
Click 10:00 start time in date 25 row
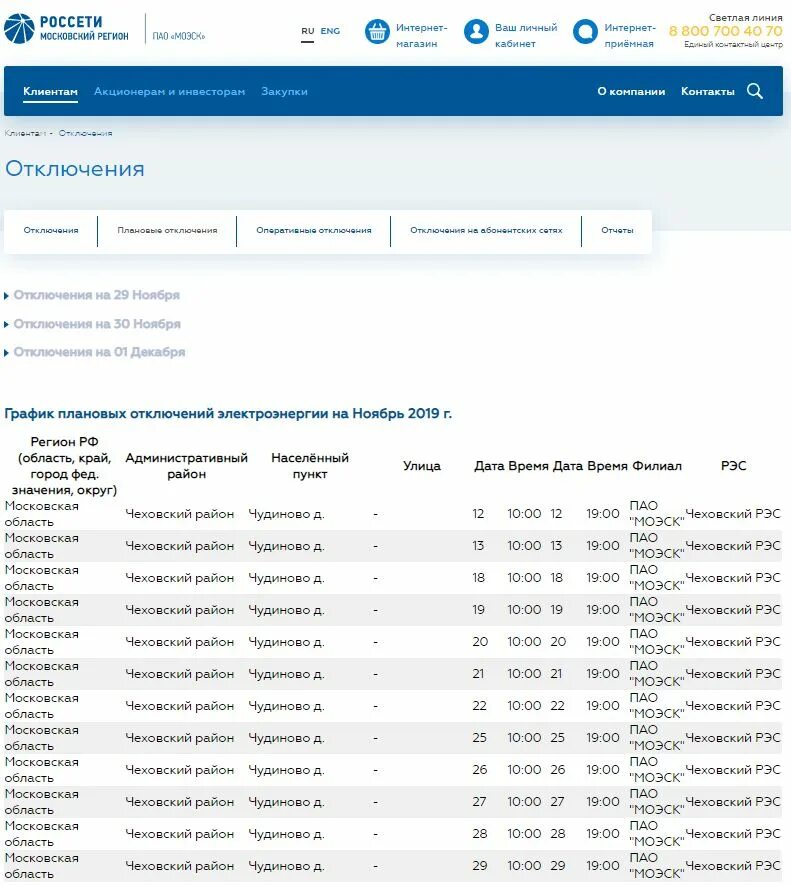tap(524, 738)
